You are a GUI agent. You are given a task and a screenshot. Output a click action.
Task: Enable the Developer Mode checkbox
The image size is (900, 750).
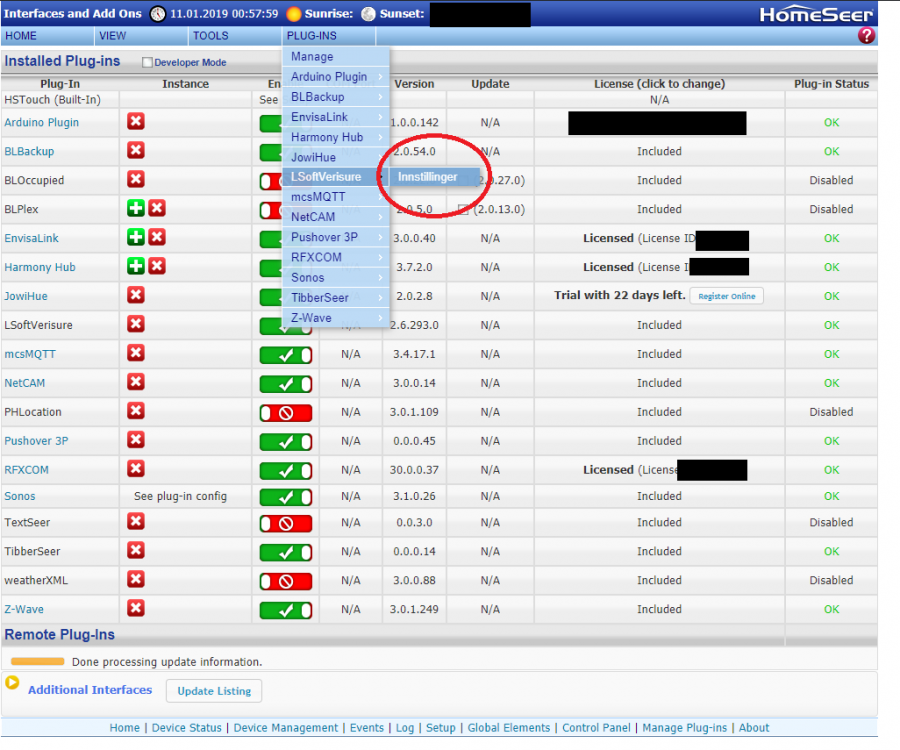tap(148, 62)
